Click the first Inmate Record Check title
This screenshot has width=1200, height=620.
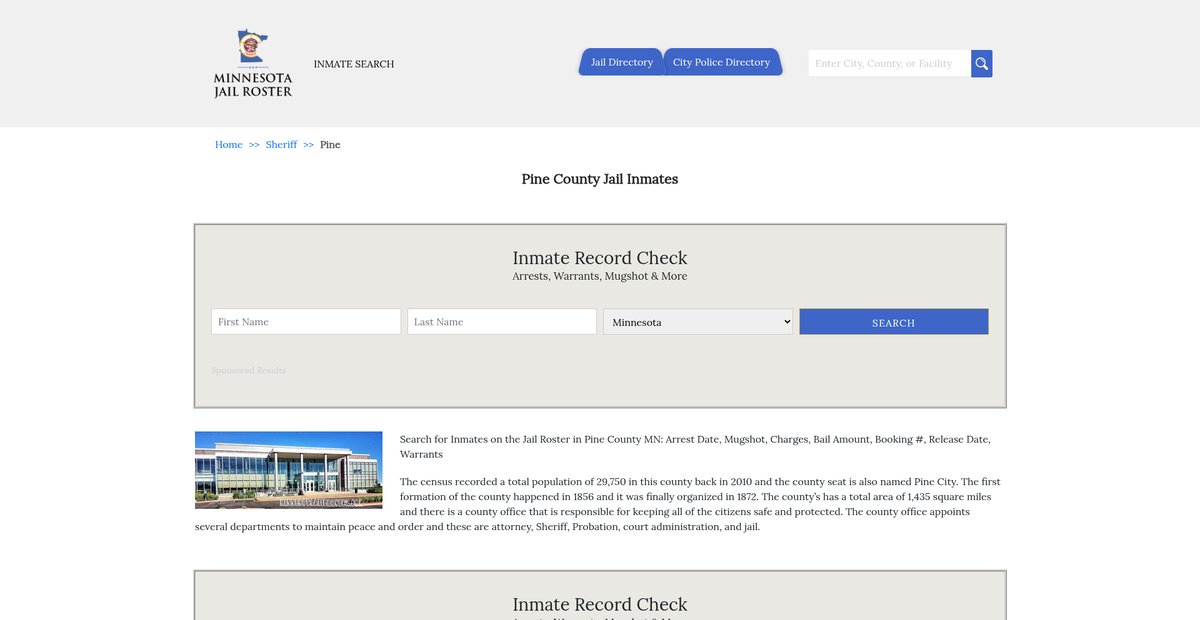pos(600,258)
